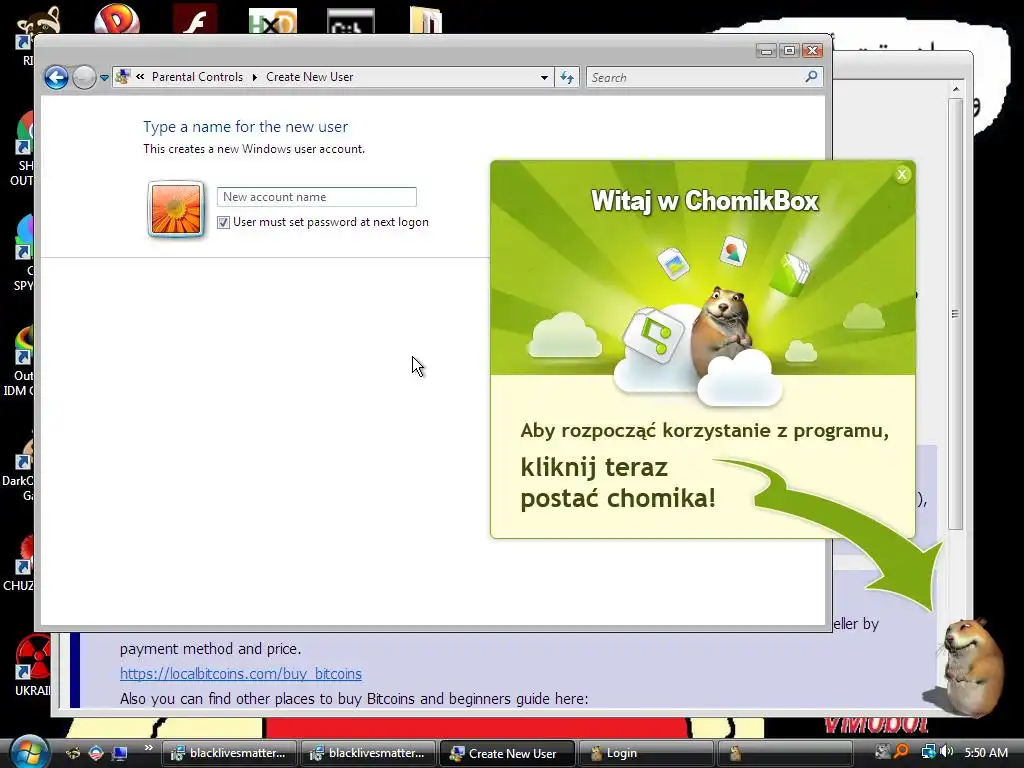Open the localbitcoins.com buy_bitcoins link
Image resolution: width=1024 pixels, height=768 pixels.
tap(240, 673)
